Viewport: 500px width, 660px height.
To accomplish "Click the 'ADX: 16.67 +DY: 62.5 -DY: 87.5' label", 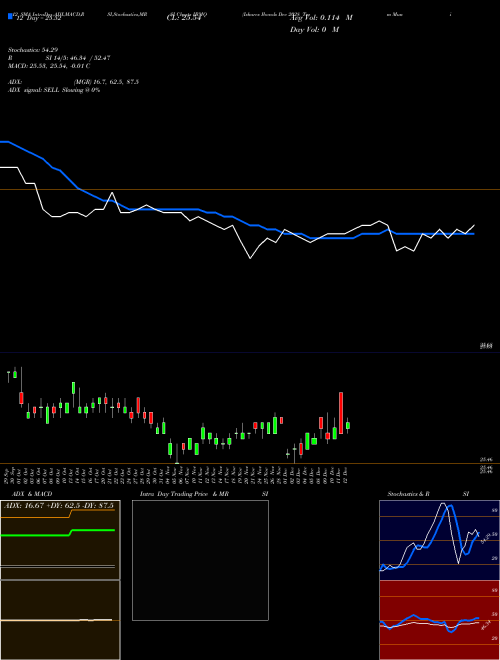I will point(59,506).
